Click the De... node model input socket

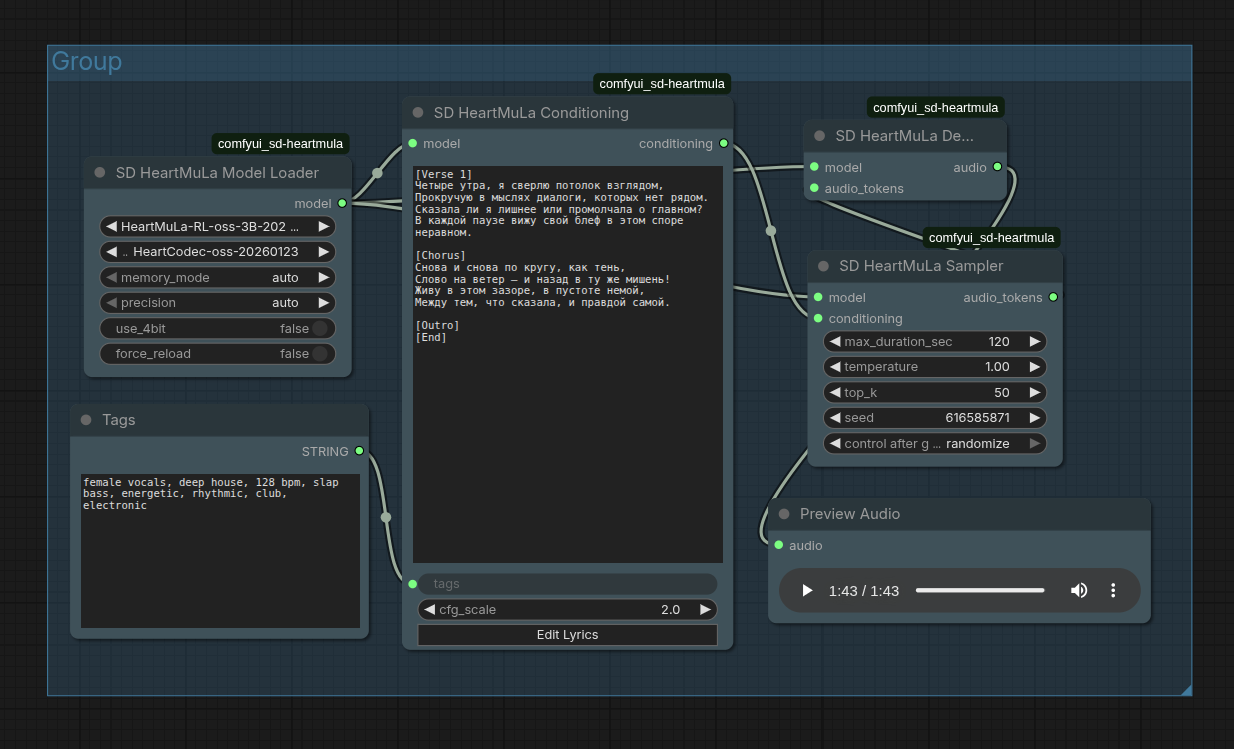[815, 167]
